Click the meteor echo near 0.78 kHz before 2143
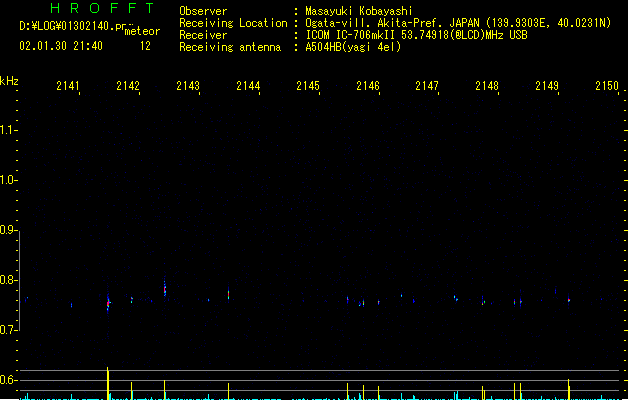The image size is (629, 400). tap(165, 288)
